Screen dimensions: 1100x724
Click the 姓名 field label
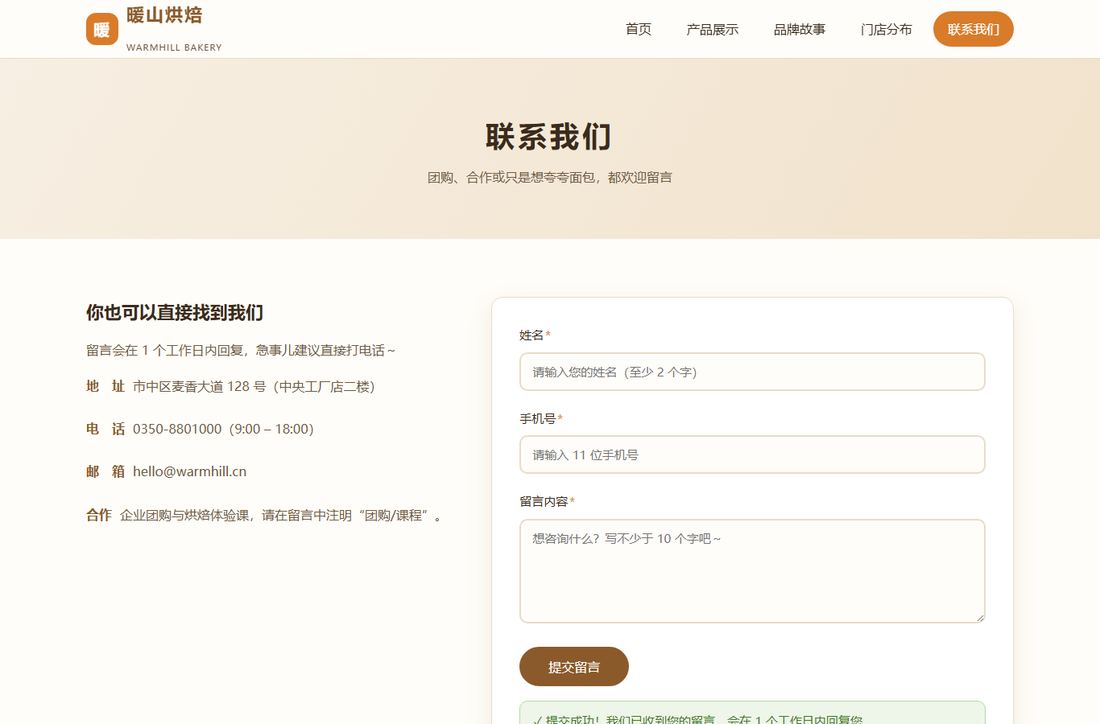tap(531, 335)
